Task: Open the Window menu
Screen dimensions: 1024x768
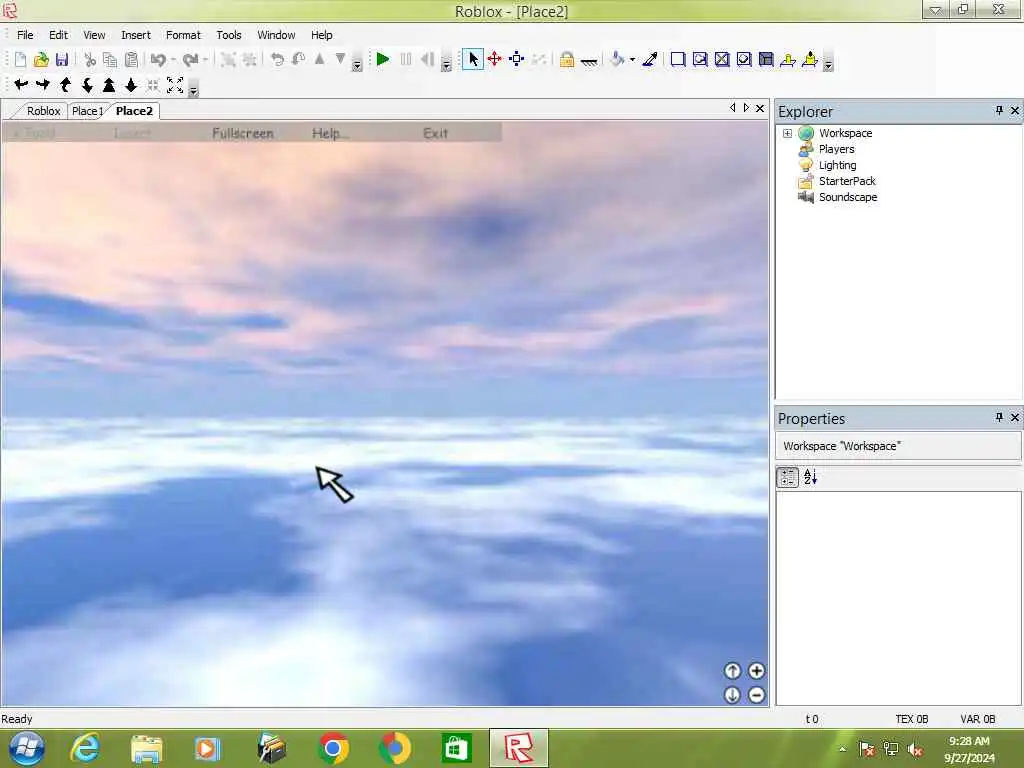Action: (276, 35)
